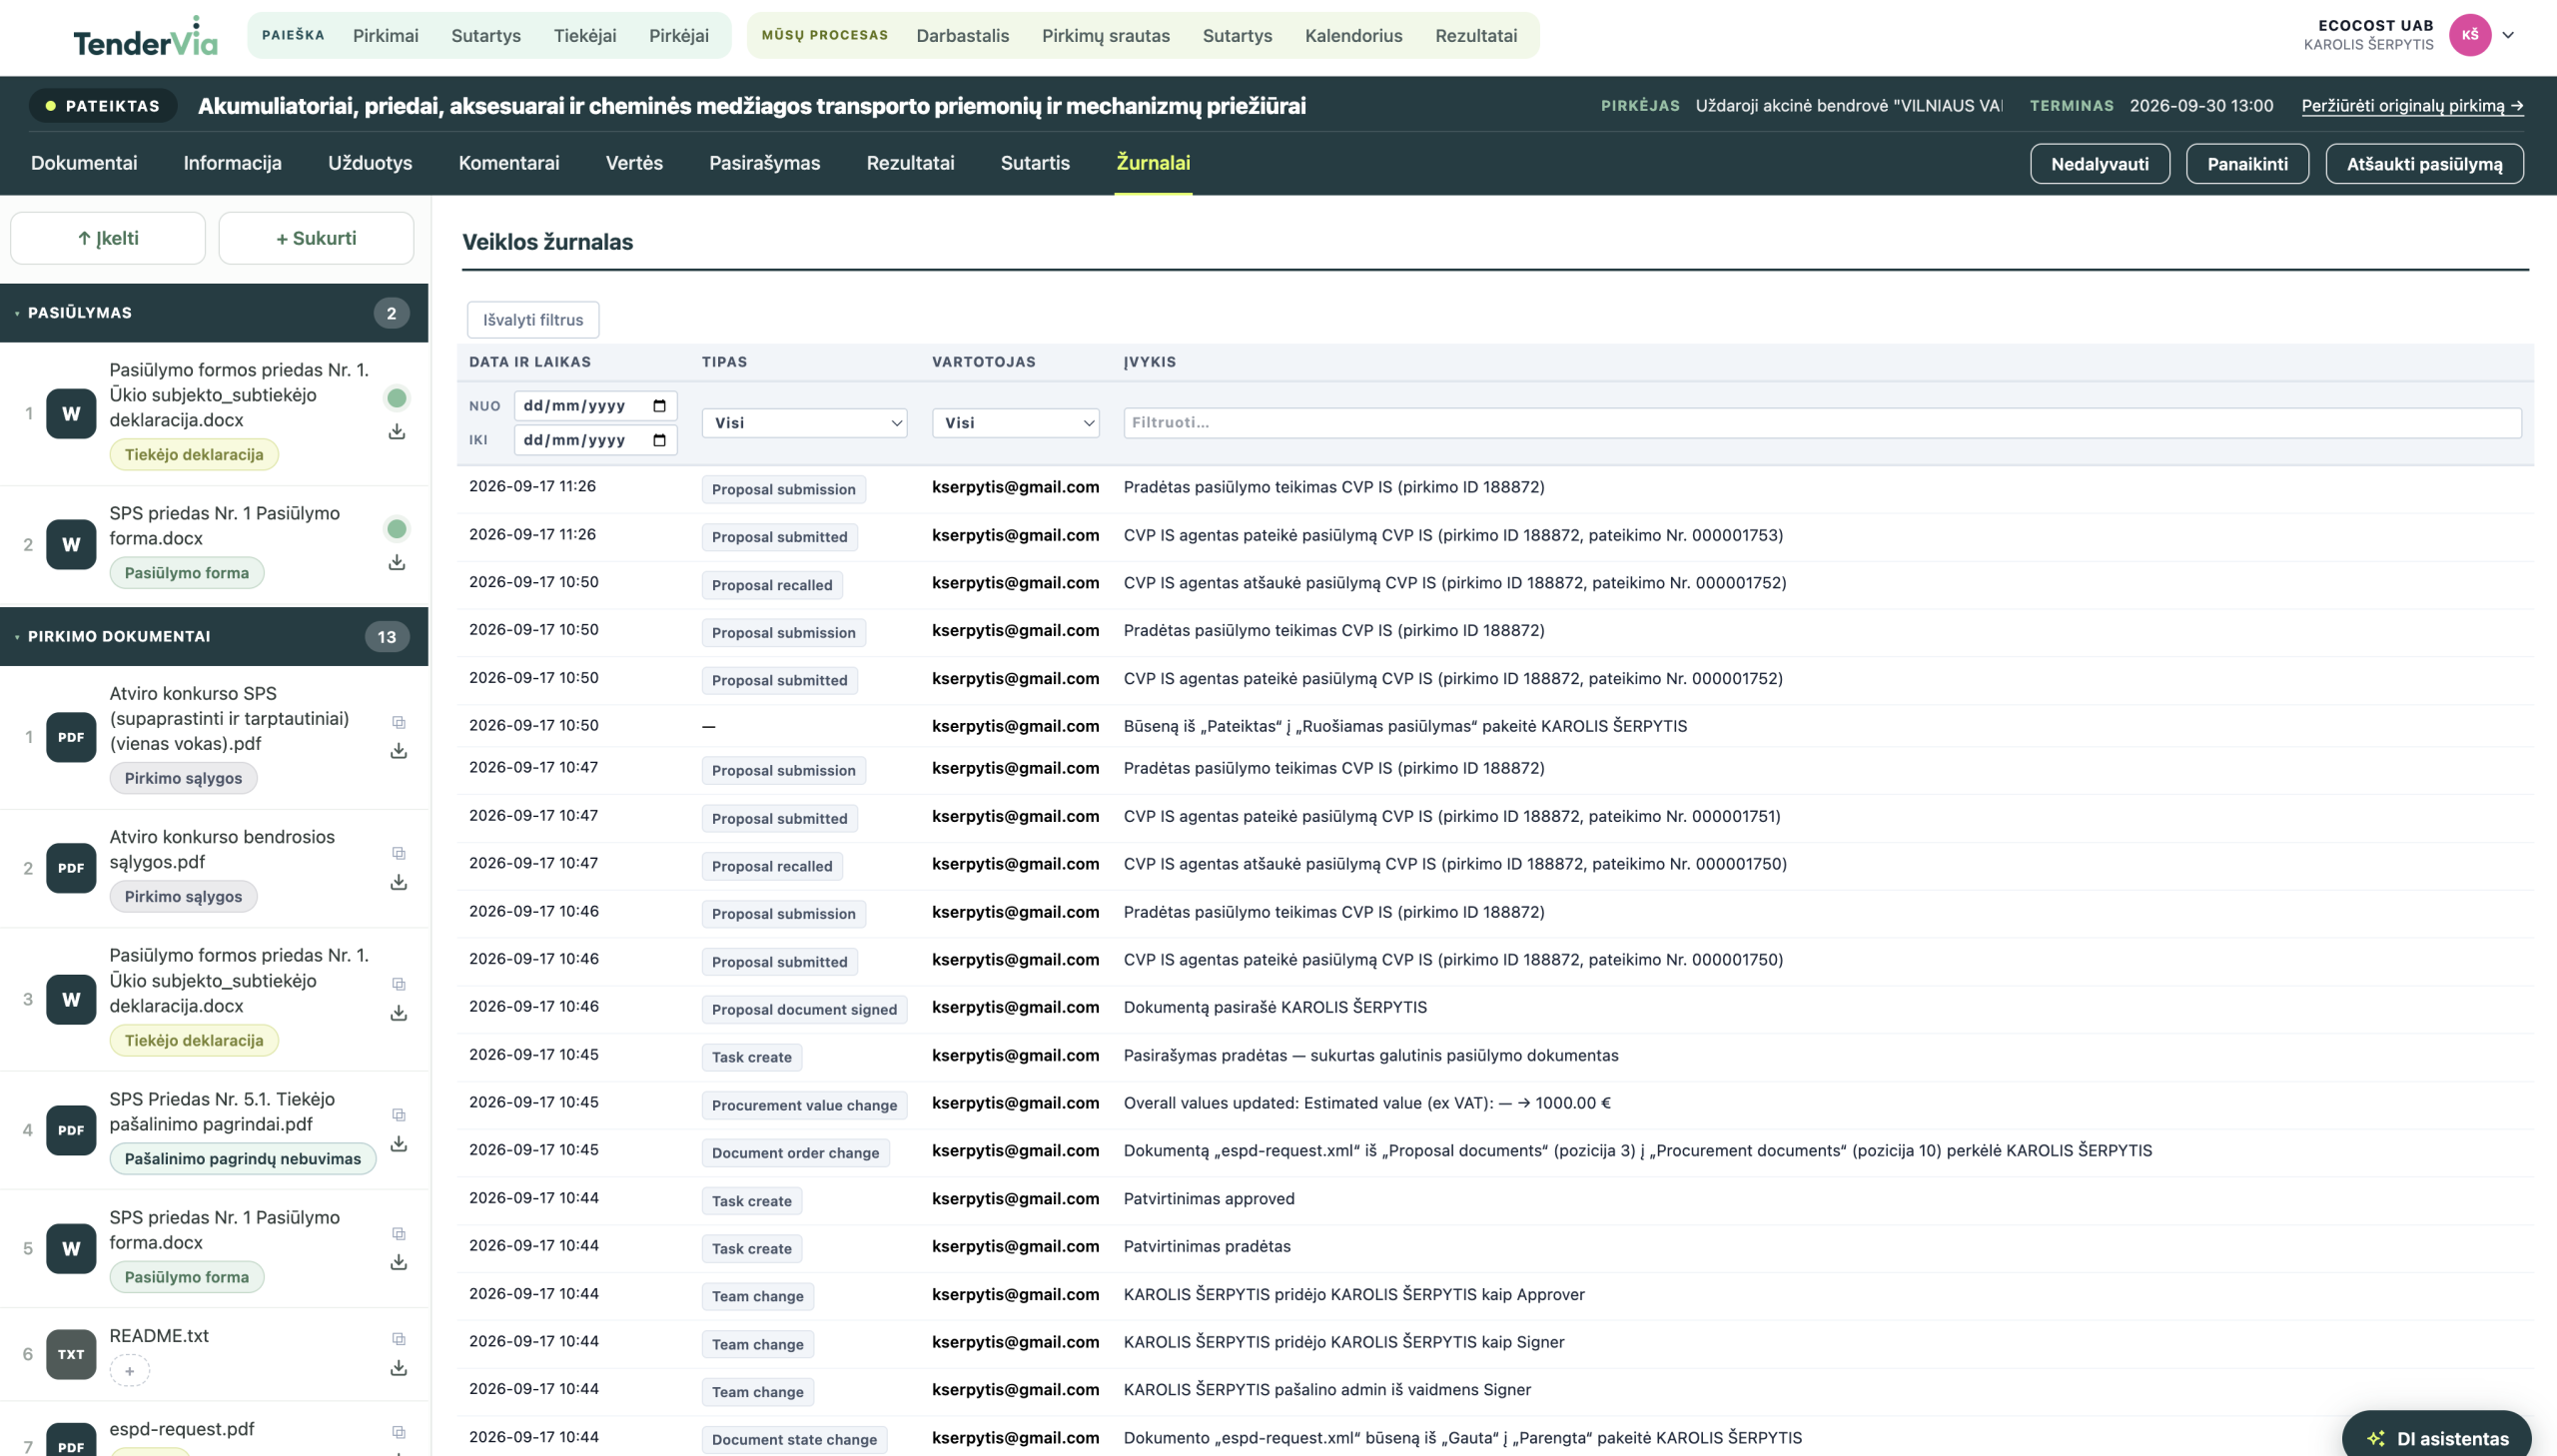Open the TenderVia logo home
The width and height of the screenshot is (2557, 1456).
(145, 37)
